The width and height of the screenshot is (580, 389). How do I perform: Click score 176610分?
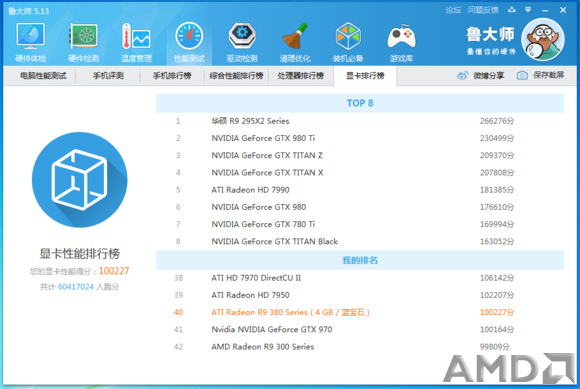click(497, 207)
